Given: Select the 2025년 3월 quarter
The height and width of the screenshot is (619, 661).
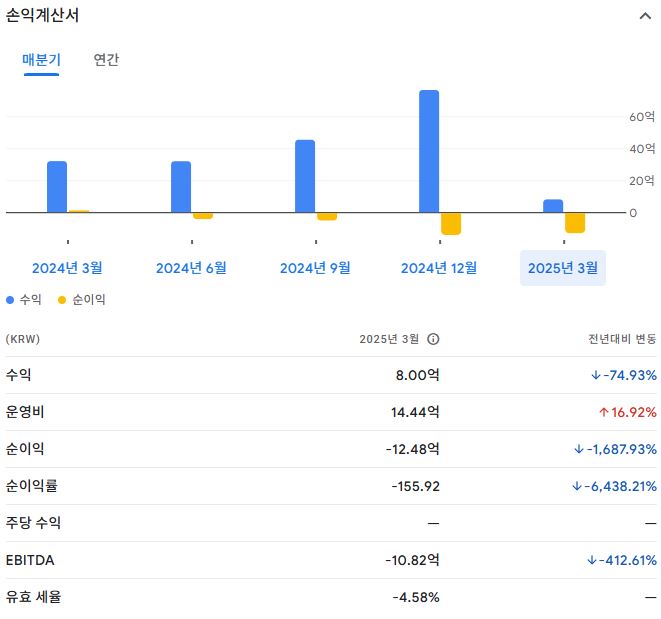Looking at the screenshot, I should [563, 268].
